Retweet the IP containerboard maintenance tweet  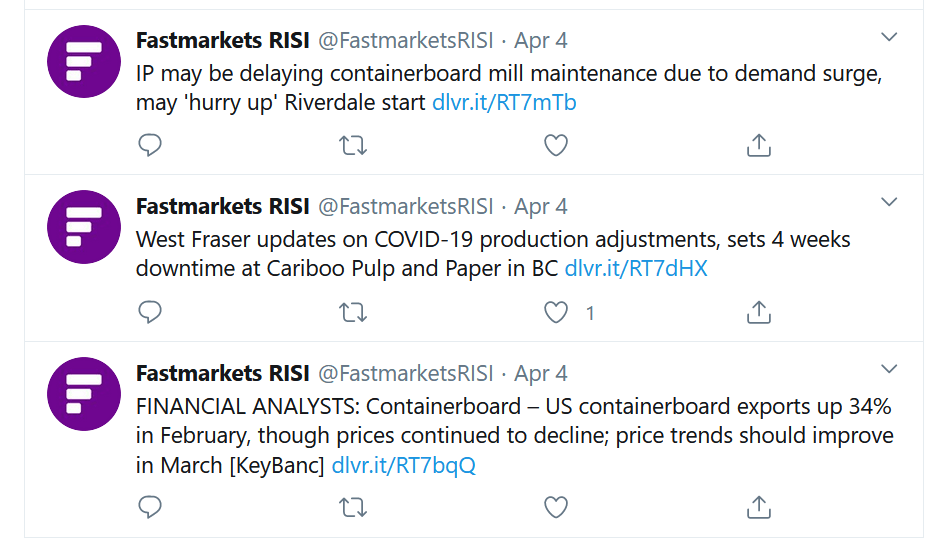click(353, 145)
